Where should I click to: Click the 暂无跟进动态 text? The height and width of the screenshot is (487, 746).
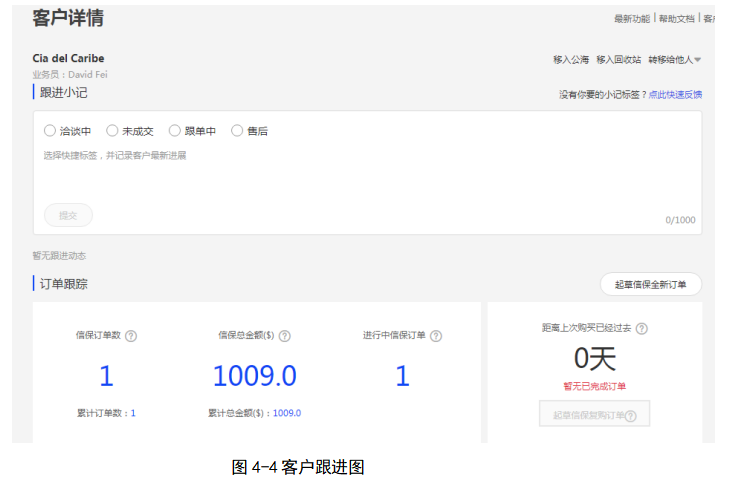[59, 256]
